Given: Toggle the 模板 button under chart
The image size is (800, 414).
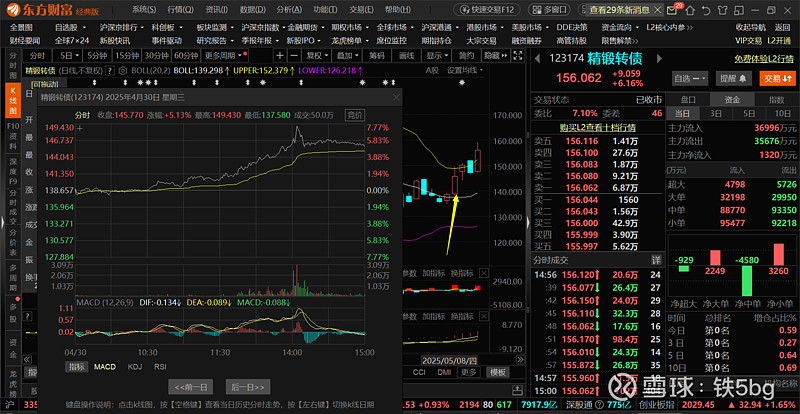Looking at the screenshot, I should click(x=497, y=372).
